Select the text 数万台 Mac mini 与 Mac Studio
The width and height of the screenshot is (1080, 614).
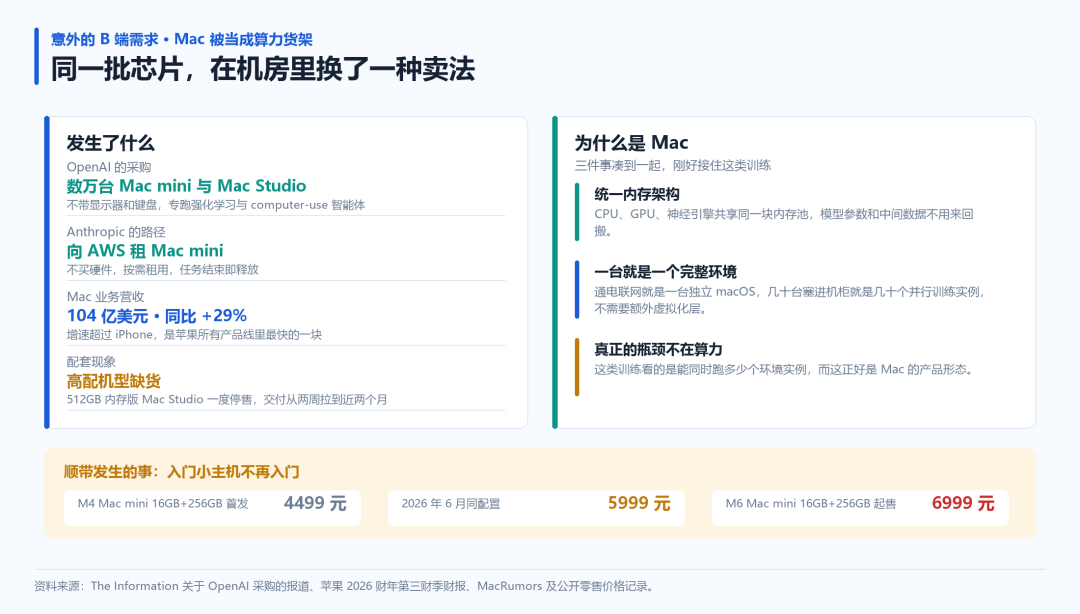coord(186,185)
